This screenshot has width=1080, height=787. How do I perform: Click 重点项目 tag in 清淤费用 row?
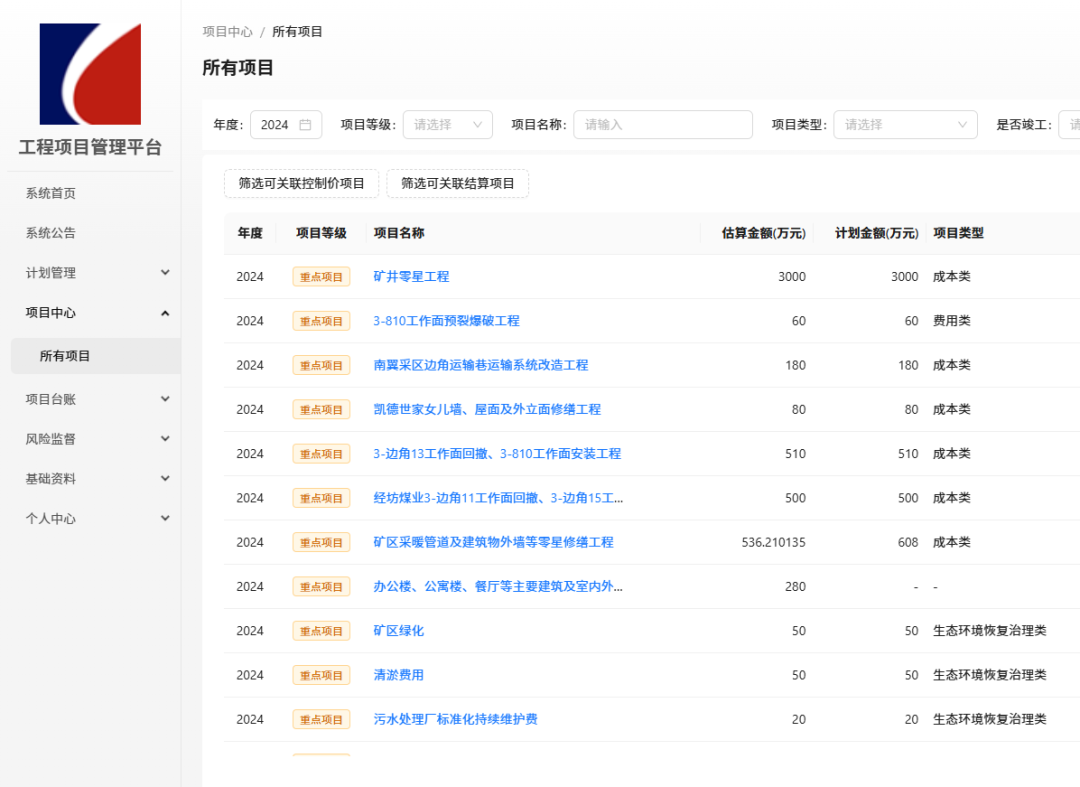[322, 675]
